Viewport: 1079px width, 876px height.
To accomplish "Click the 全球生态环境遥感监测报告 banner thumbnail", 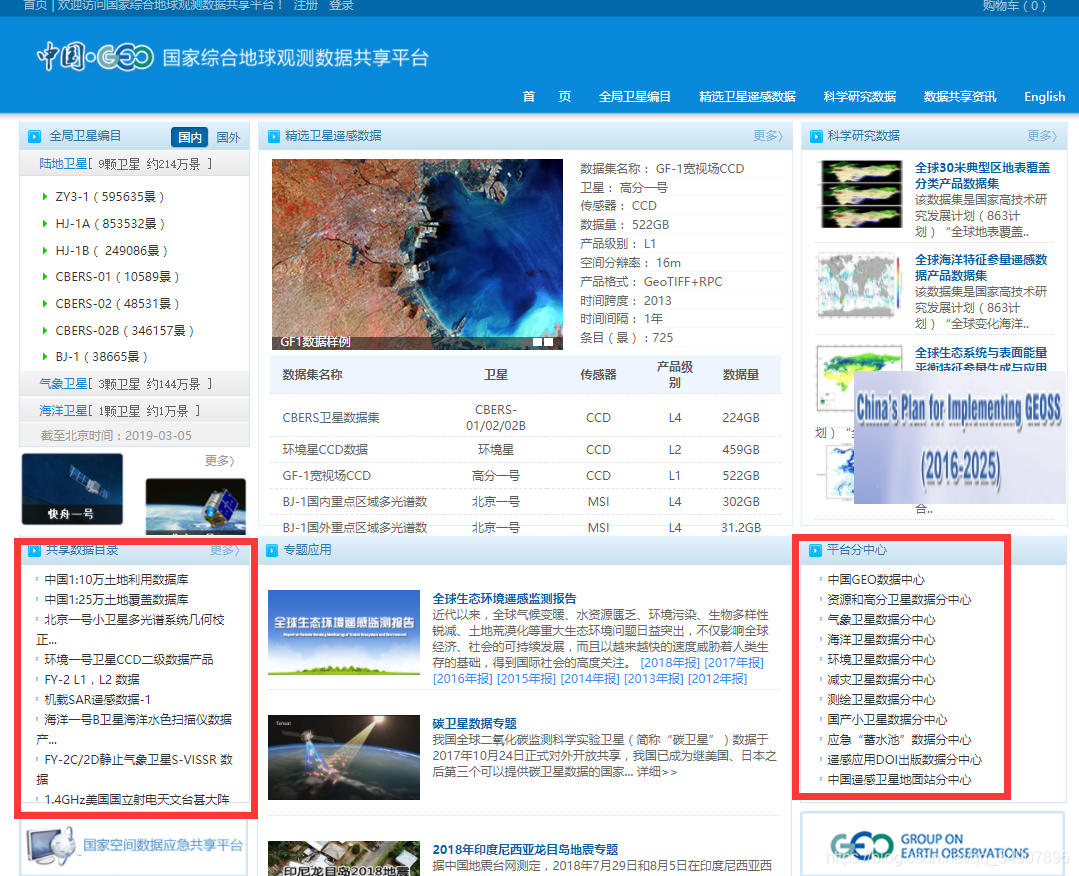I will [343, 633].
